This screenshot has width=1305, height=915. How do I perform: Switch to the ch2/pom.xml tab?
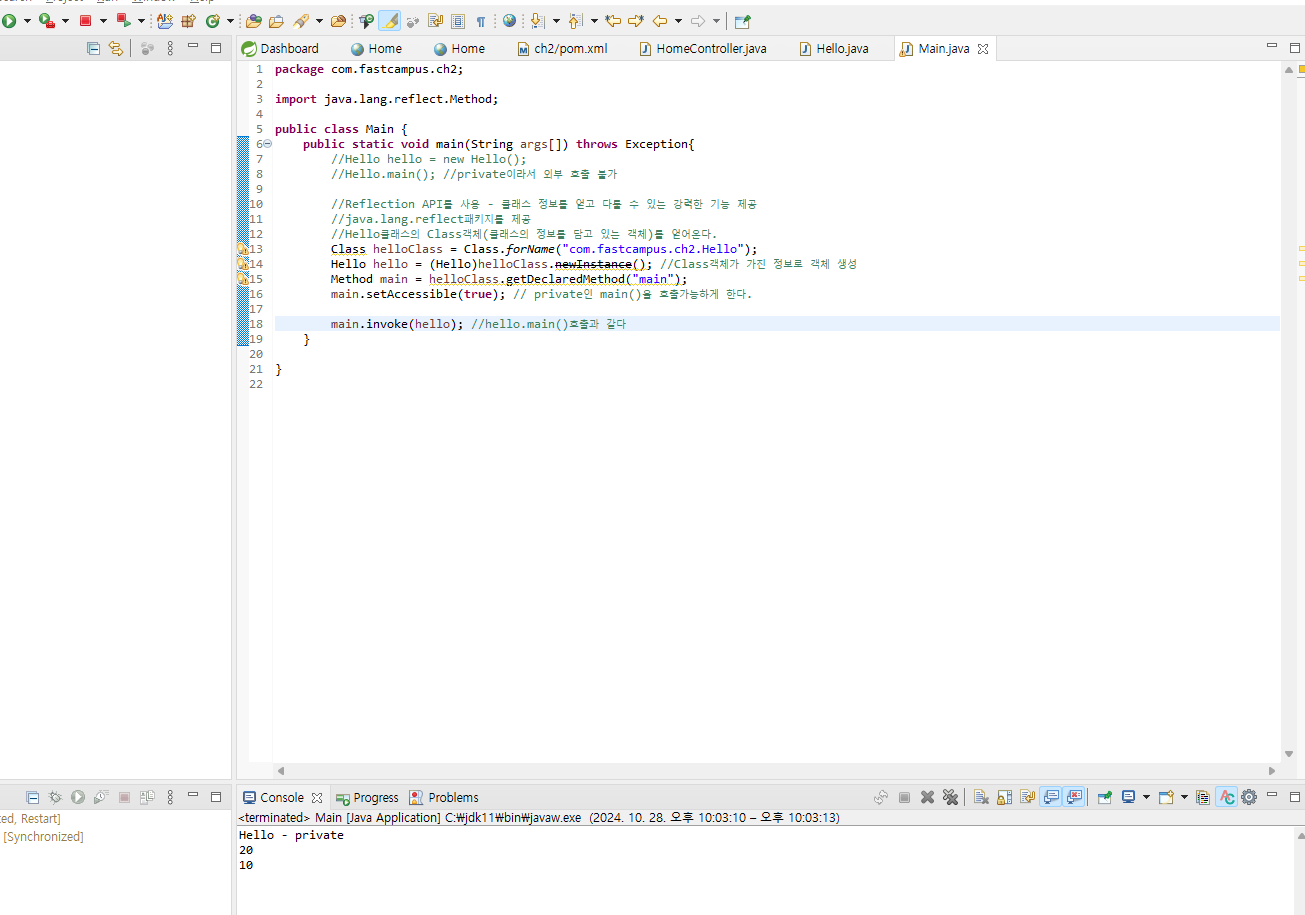point(562,48)
